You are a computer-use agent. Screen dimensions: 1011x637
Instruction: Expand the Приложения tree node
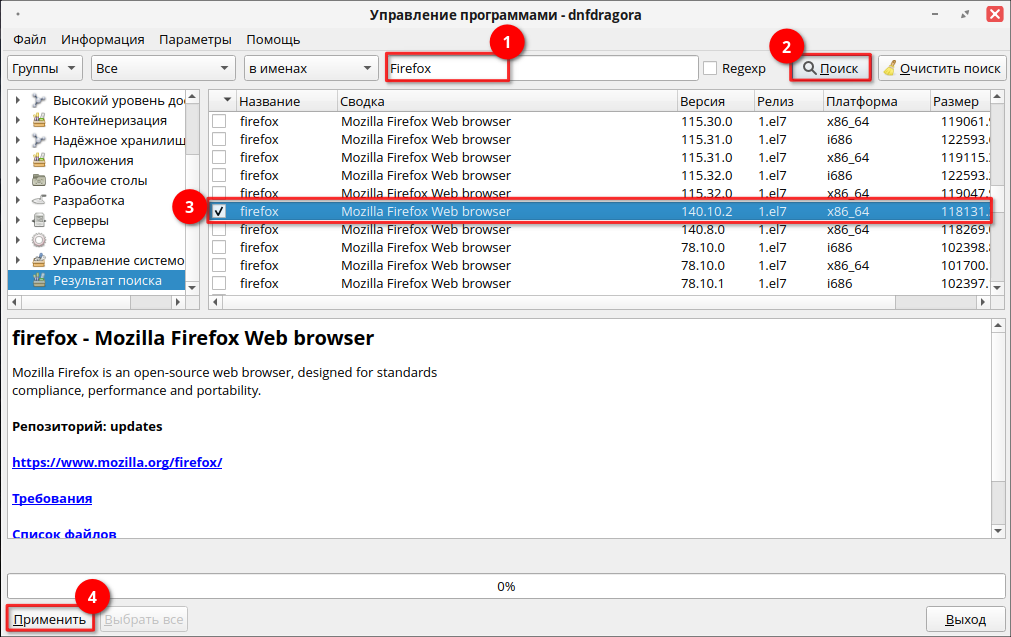pyautogui.click(x=18, y=161)
